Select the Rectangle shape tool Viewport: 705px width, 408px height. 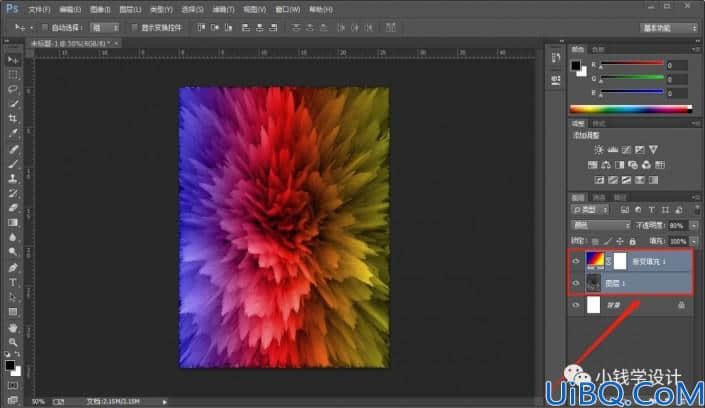coord(13,312)
